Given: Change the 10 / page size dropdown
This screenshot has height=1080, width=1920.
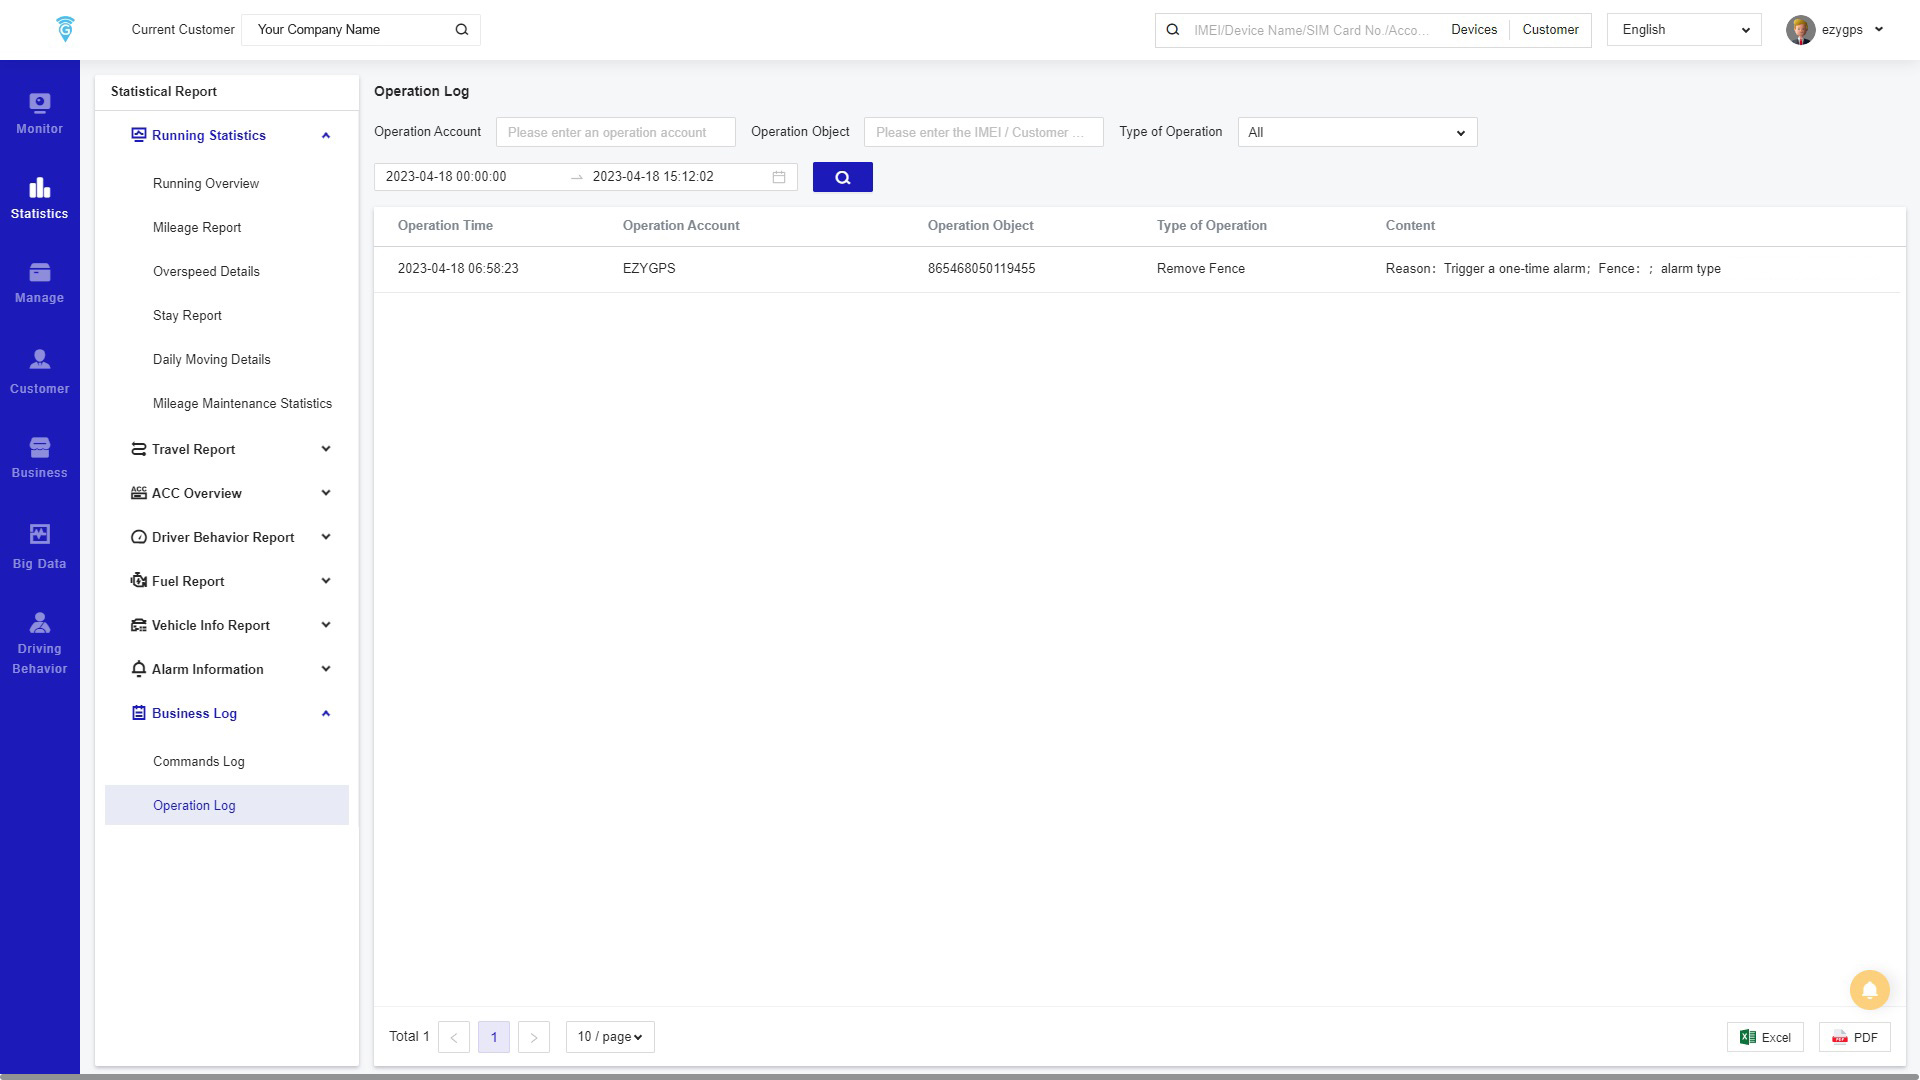Looking at the screenshot, I should [x=610, y=1037].
